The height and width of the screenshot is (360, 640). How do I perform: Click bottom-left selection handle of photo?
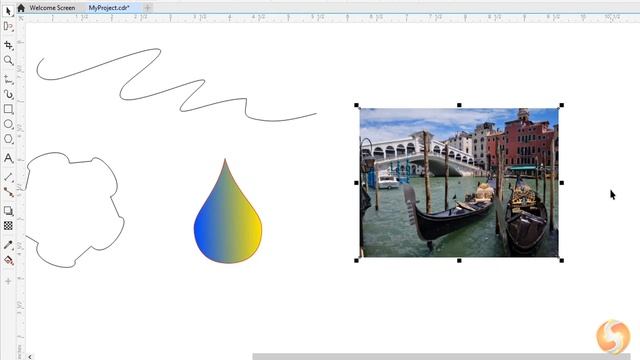point(357,260)
